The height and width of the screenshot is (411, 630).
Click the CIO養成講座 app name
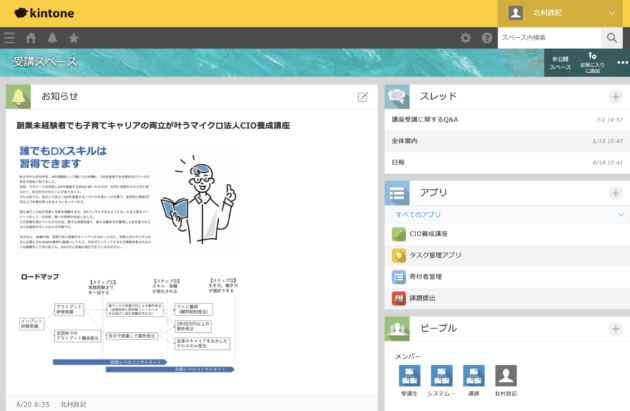pyautogui.click(x=428, y=234)
